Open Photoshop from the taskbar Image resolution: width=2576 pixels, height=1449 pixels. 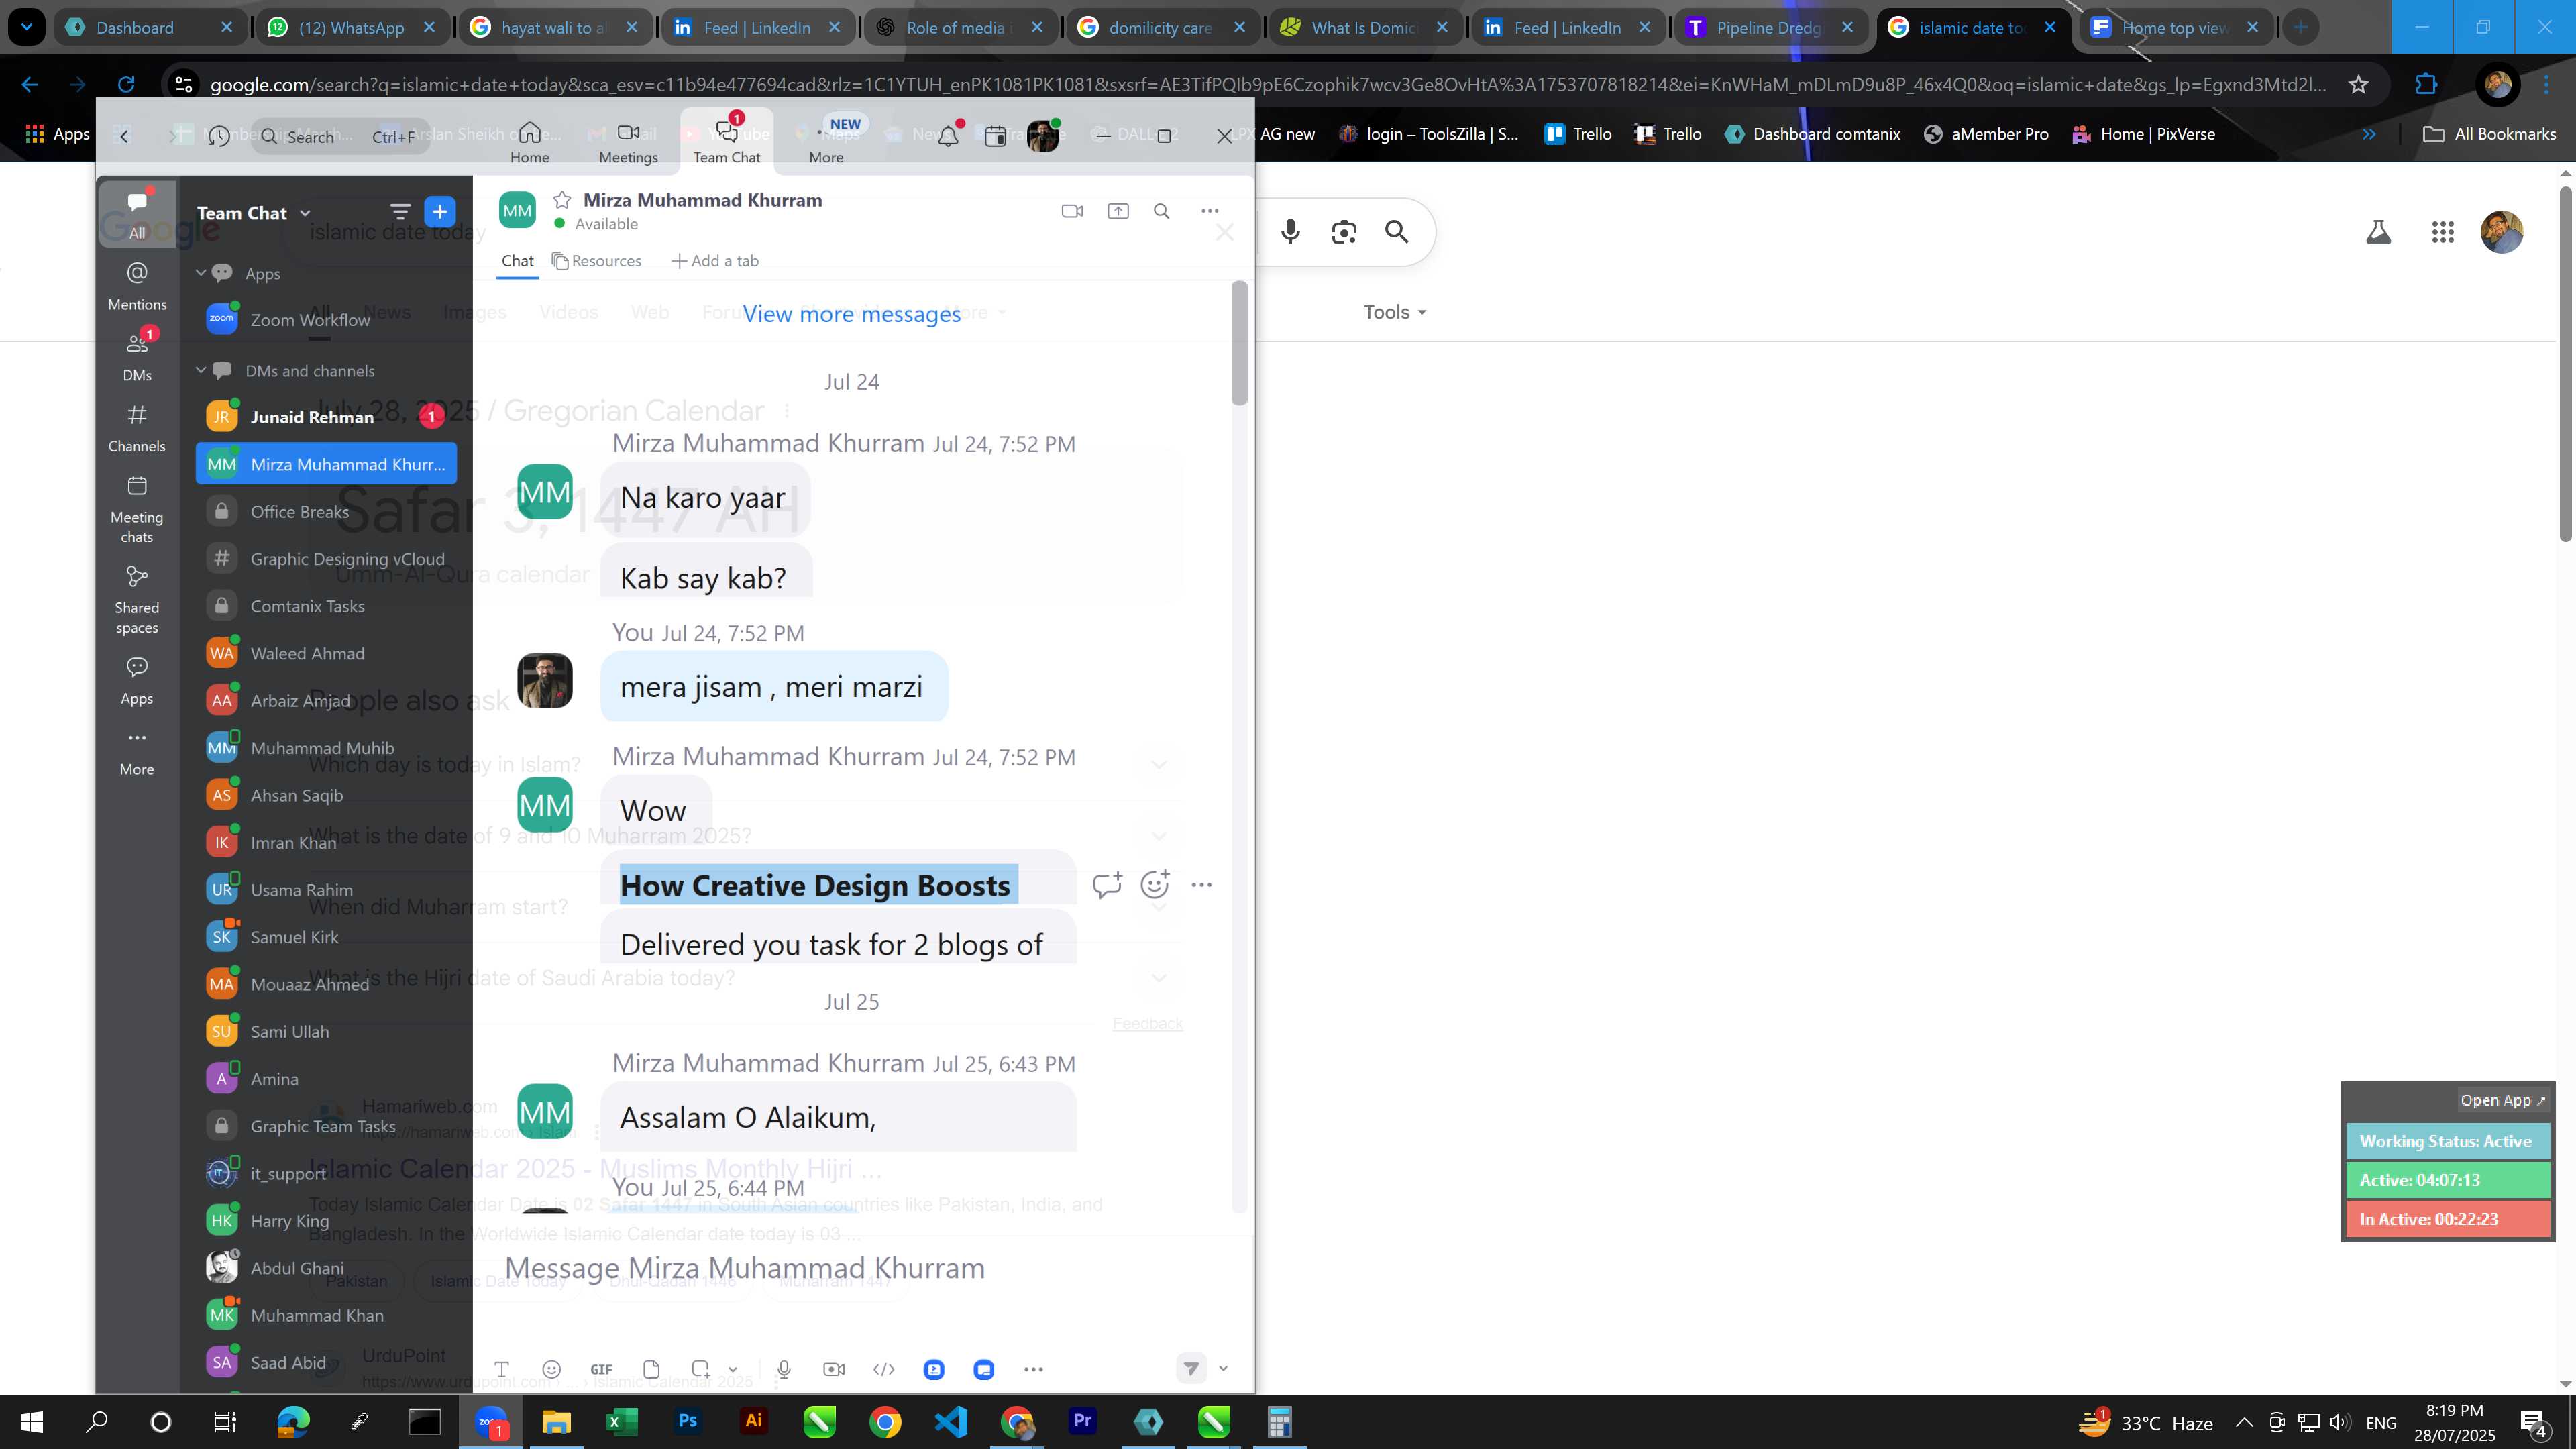tap(687, 1422)
